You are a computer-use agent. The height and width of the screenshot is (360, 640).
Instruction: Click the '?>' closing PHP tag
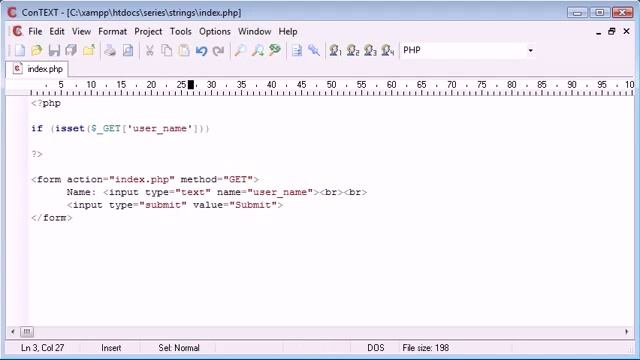click(37, 154)
